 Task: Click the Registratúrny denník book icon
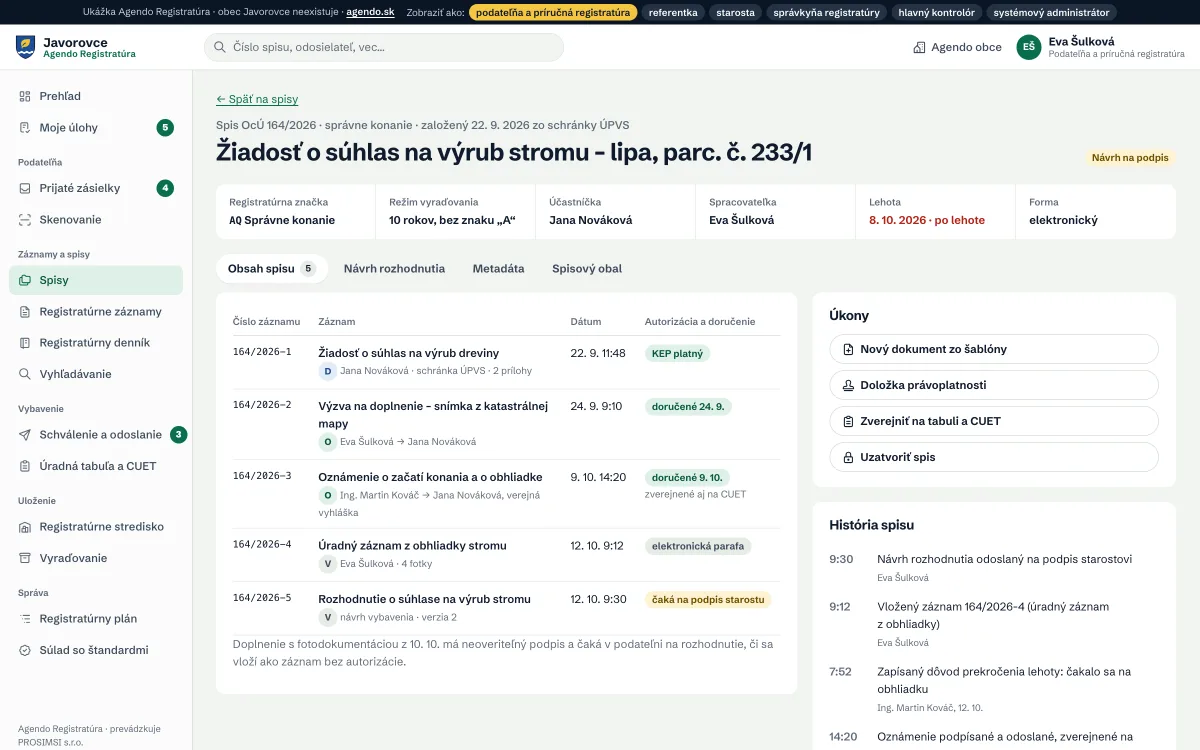pyautogui.click(x=25, y=342)
